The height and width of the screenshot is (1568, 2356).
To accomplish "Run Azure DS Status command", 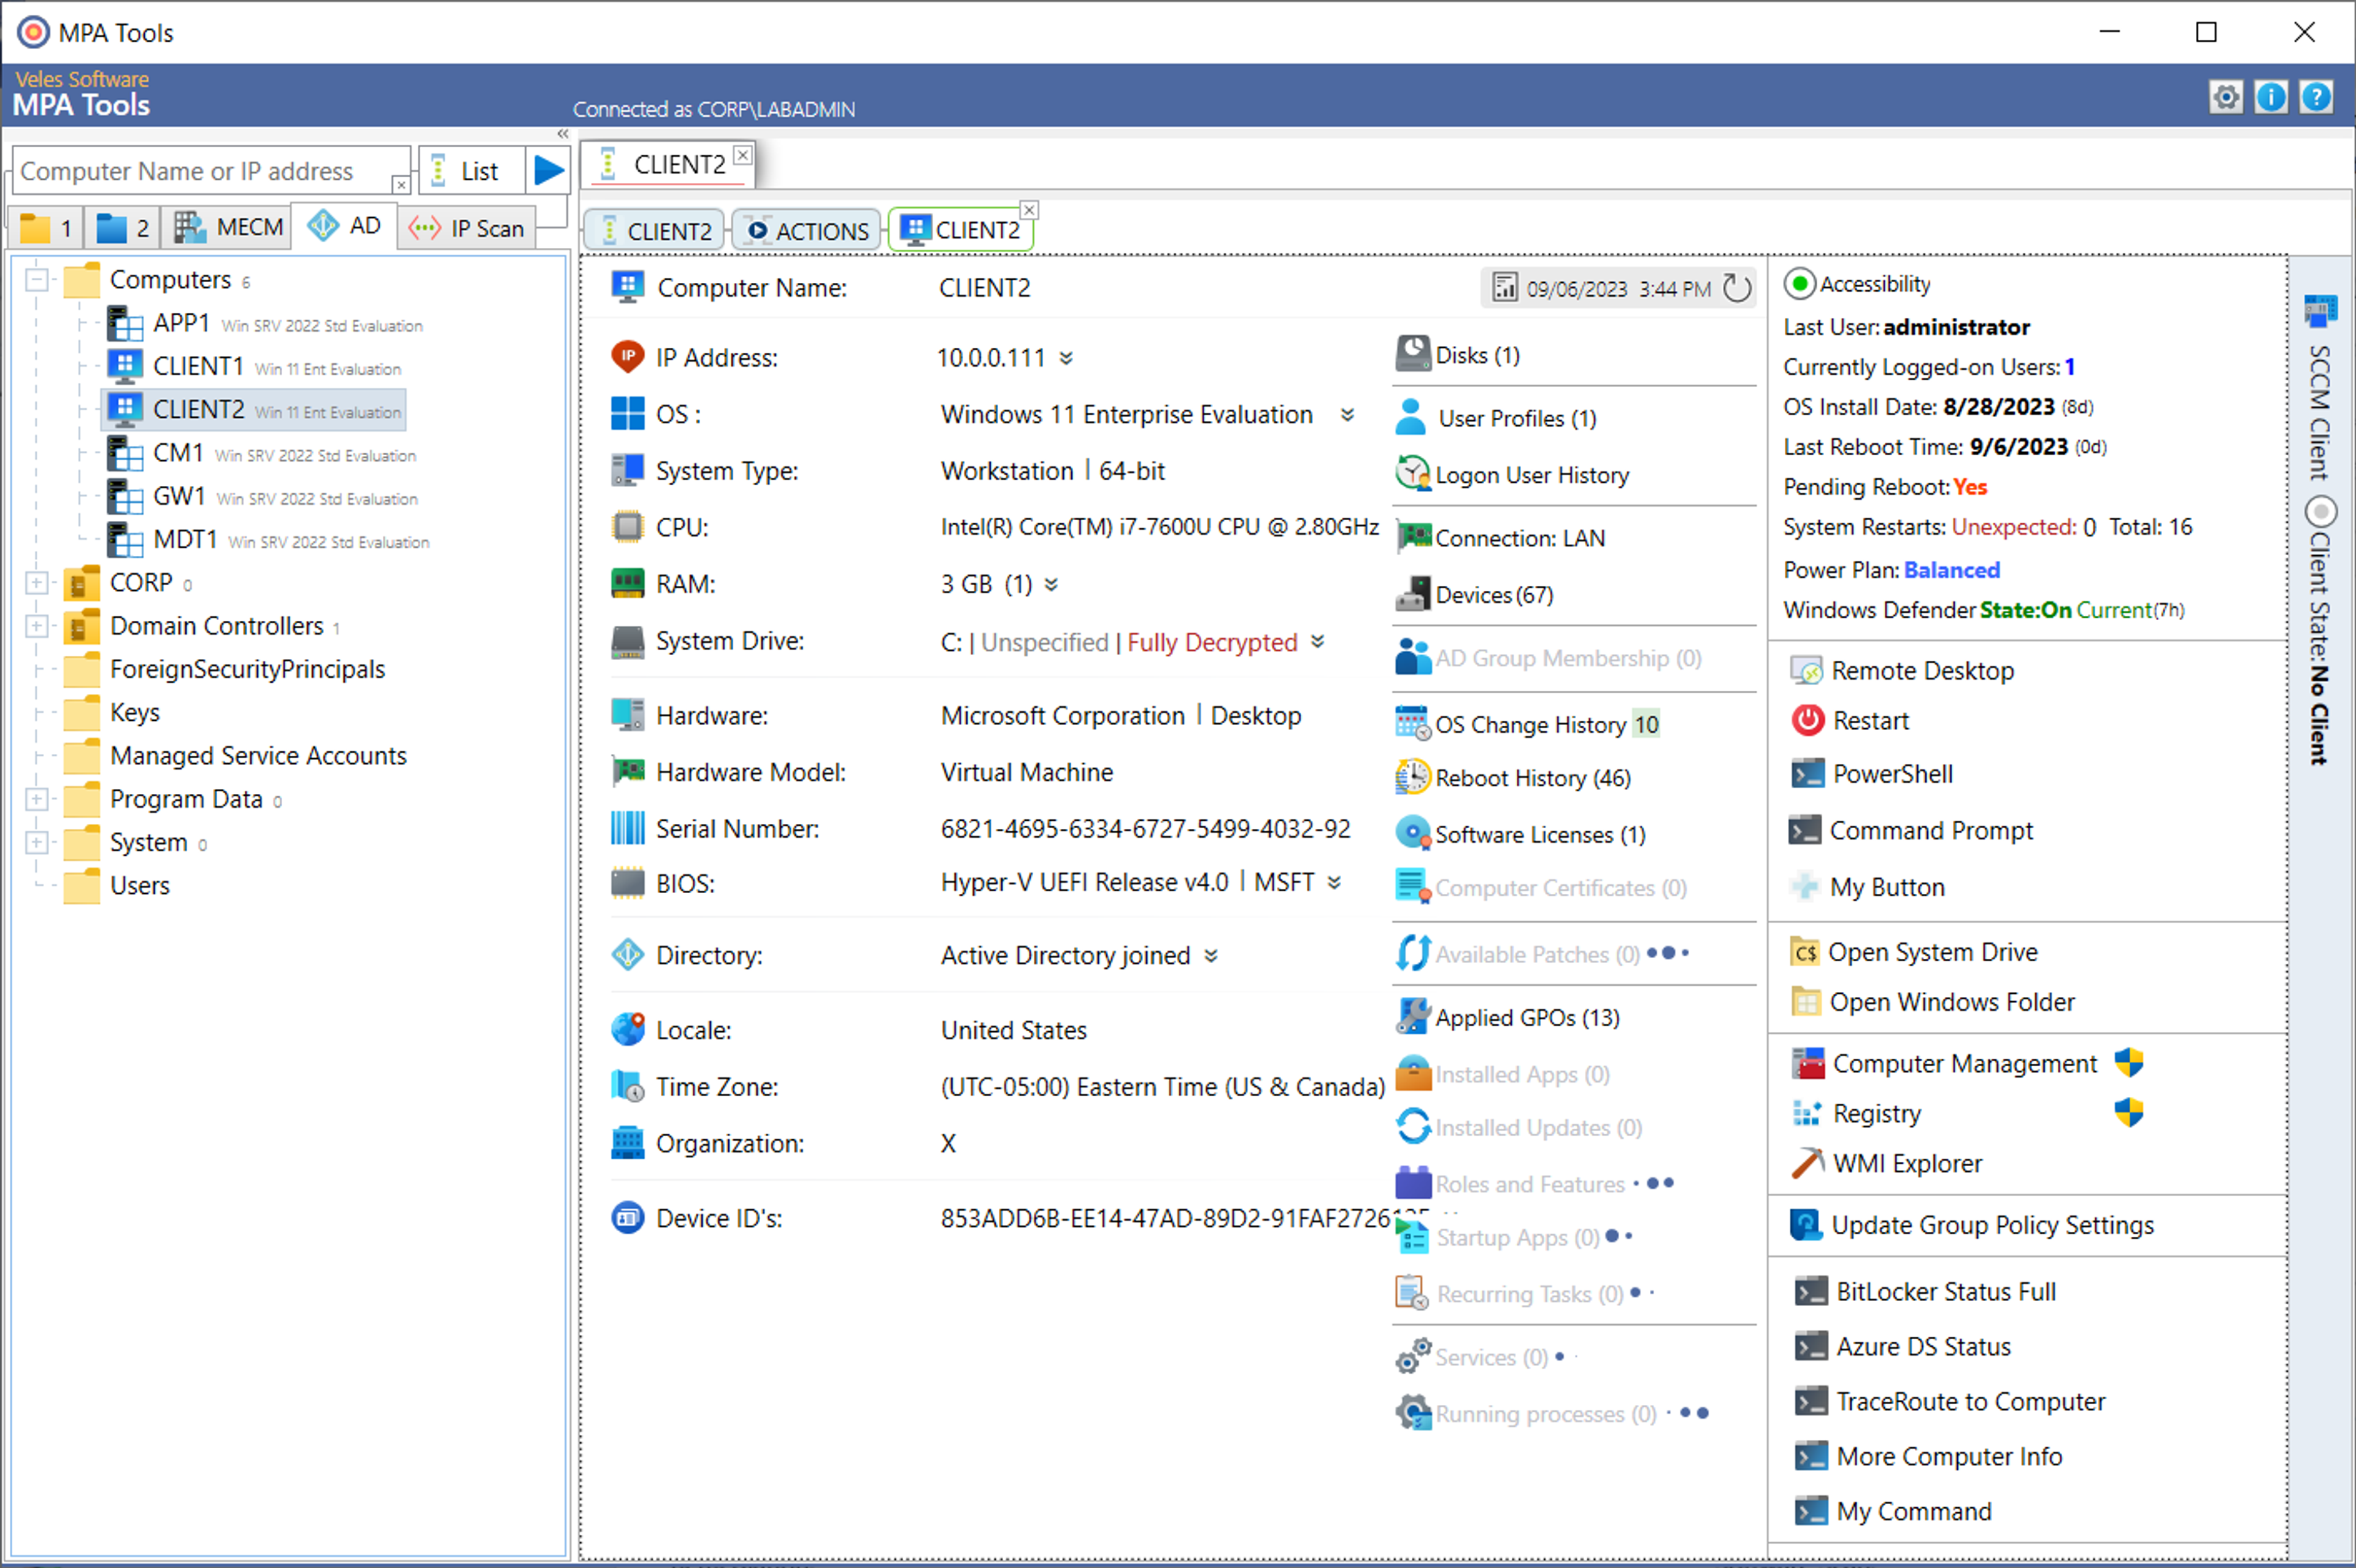I will (1902, 1346).
